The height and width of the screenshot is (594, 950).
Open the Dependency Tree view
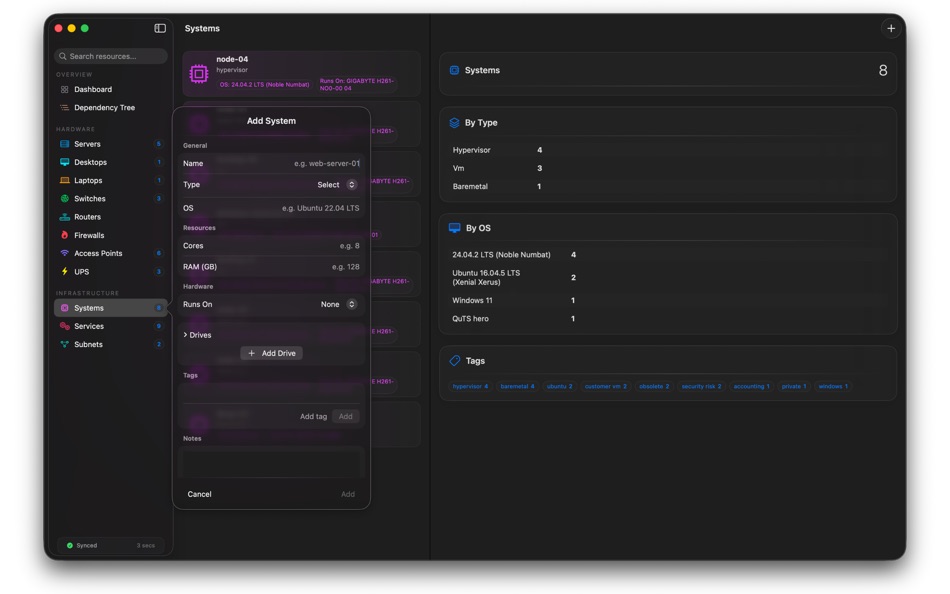coord(105,107)
